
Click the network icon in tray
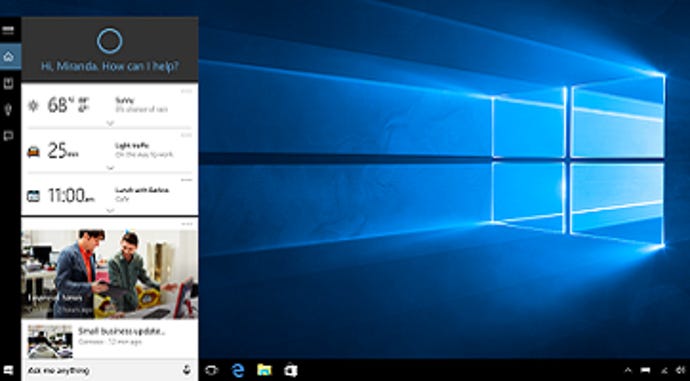coord(664,371)
